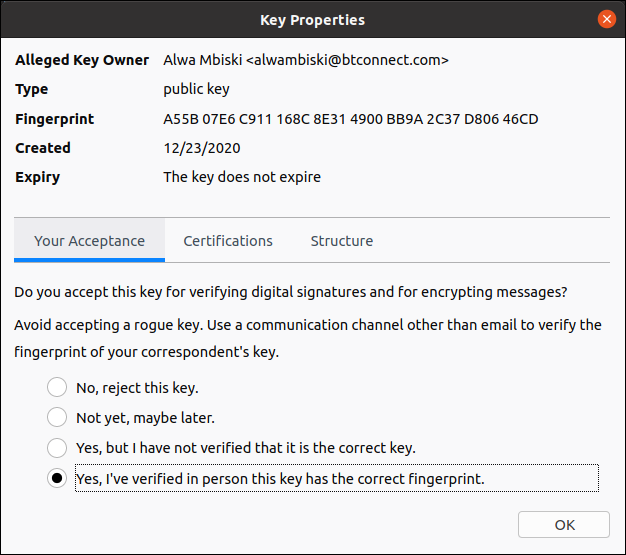
Task: Click the Fingerprint label
Action: pyautogui.click(x=55, y=119)
